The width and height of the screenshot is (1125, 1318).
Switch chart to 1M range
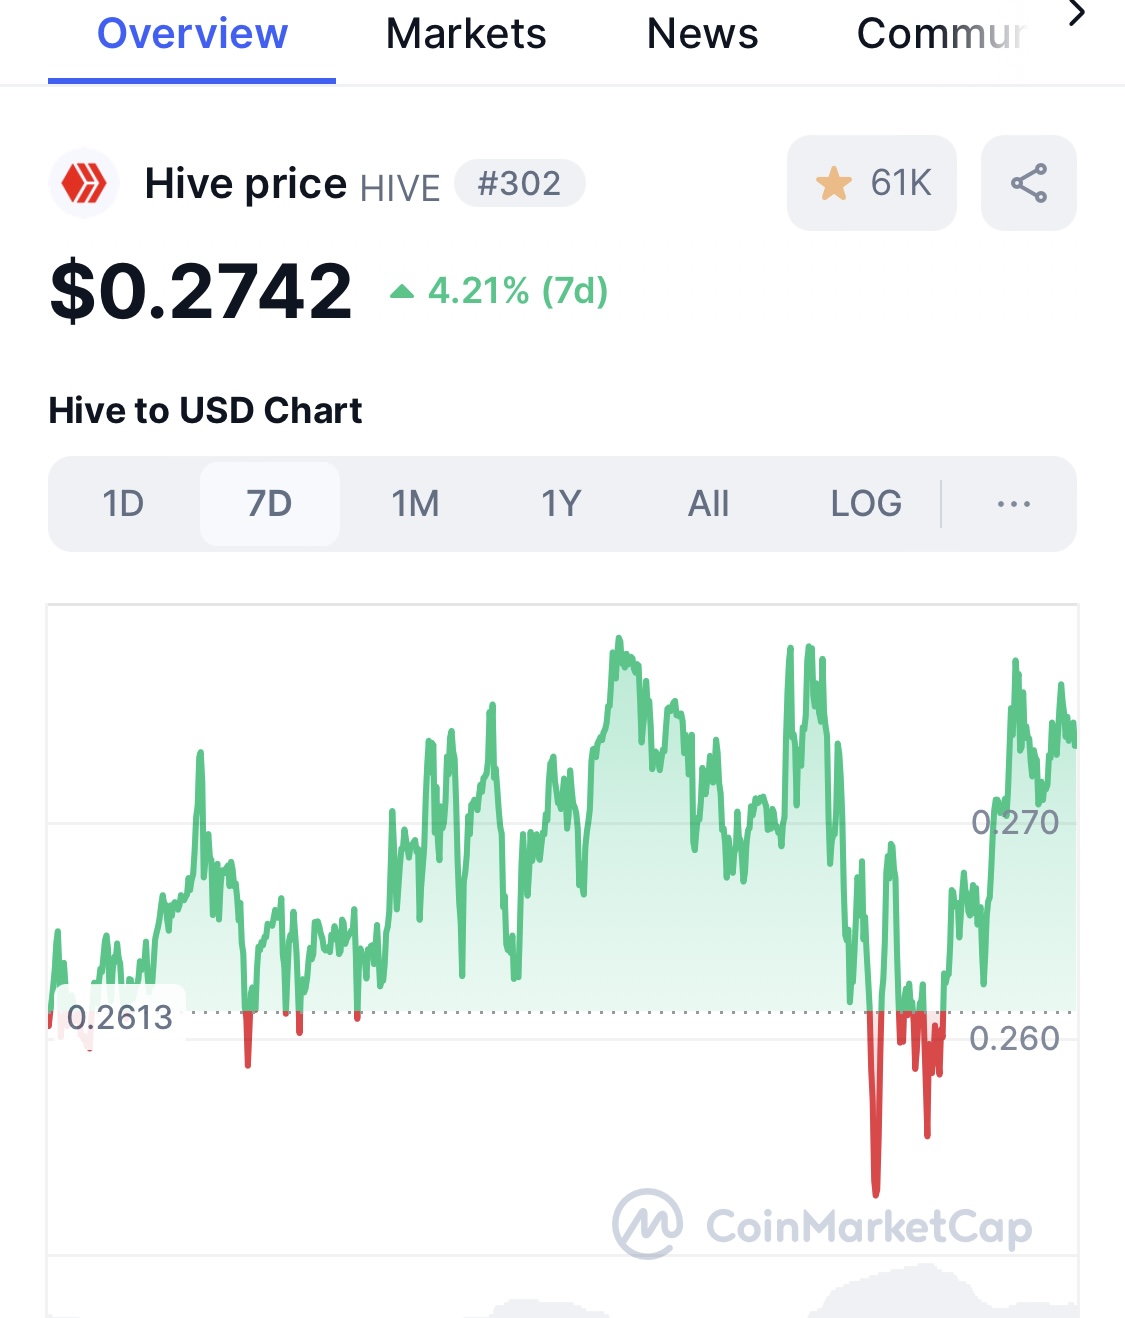(x=415, y=504)
